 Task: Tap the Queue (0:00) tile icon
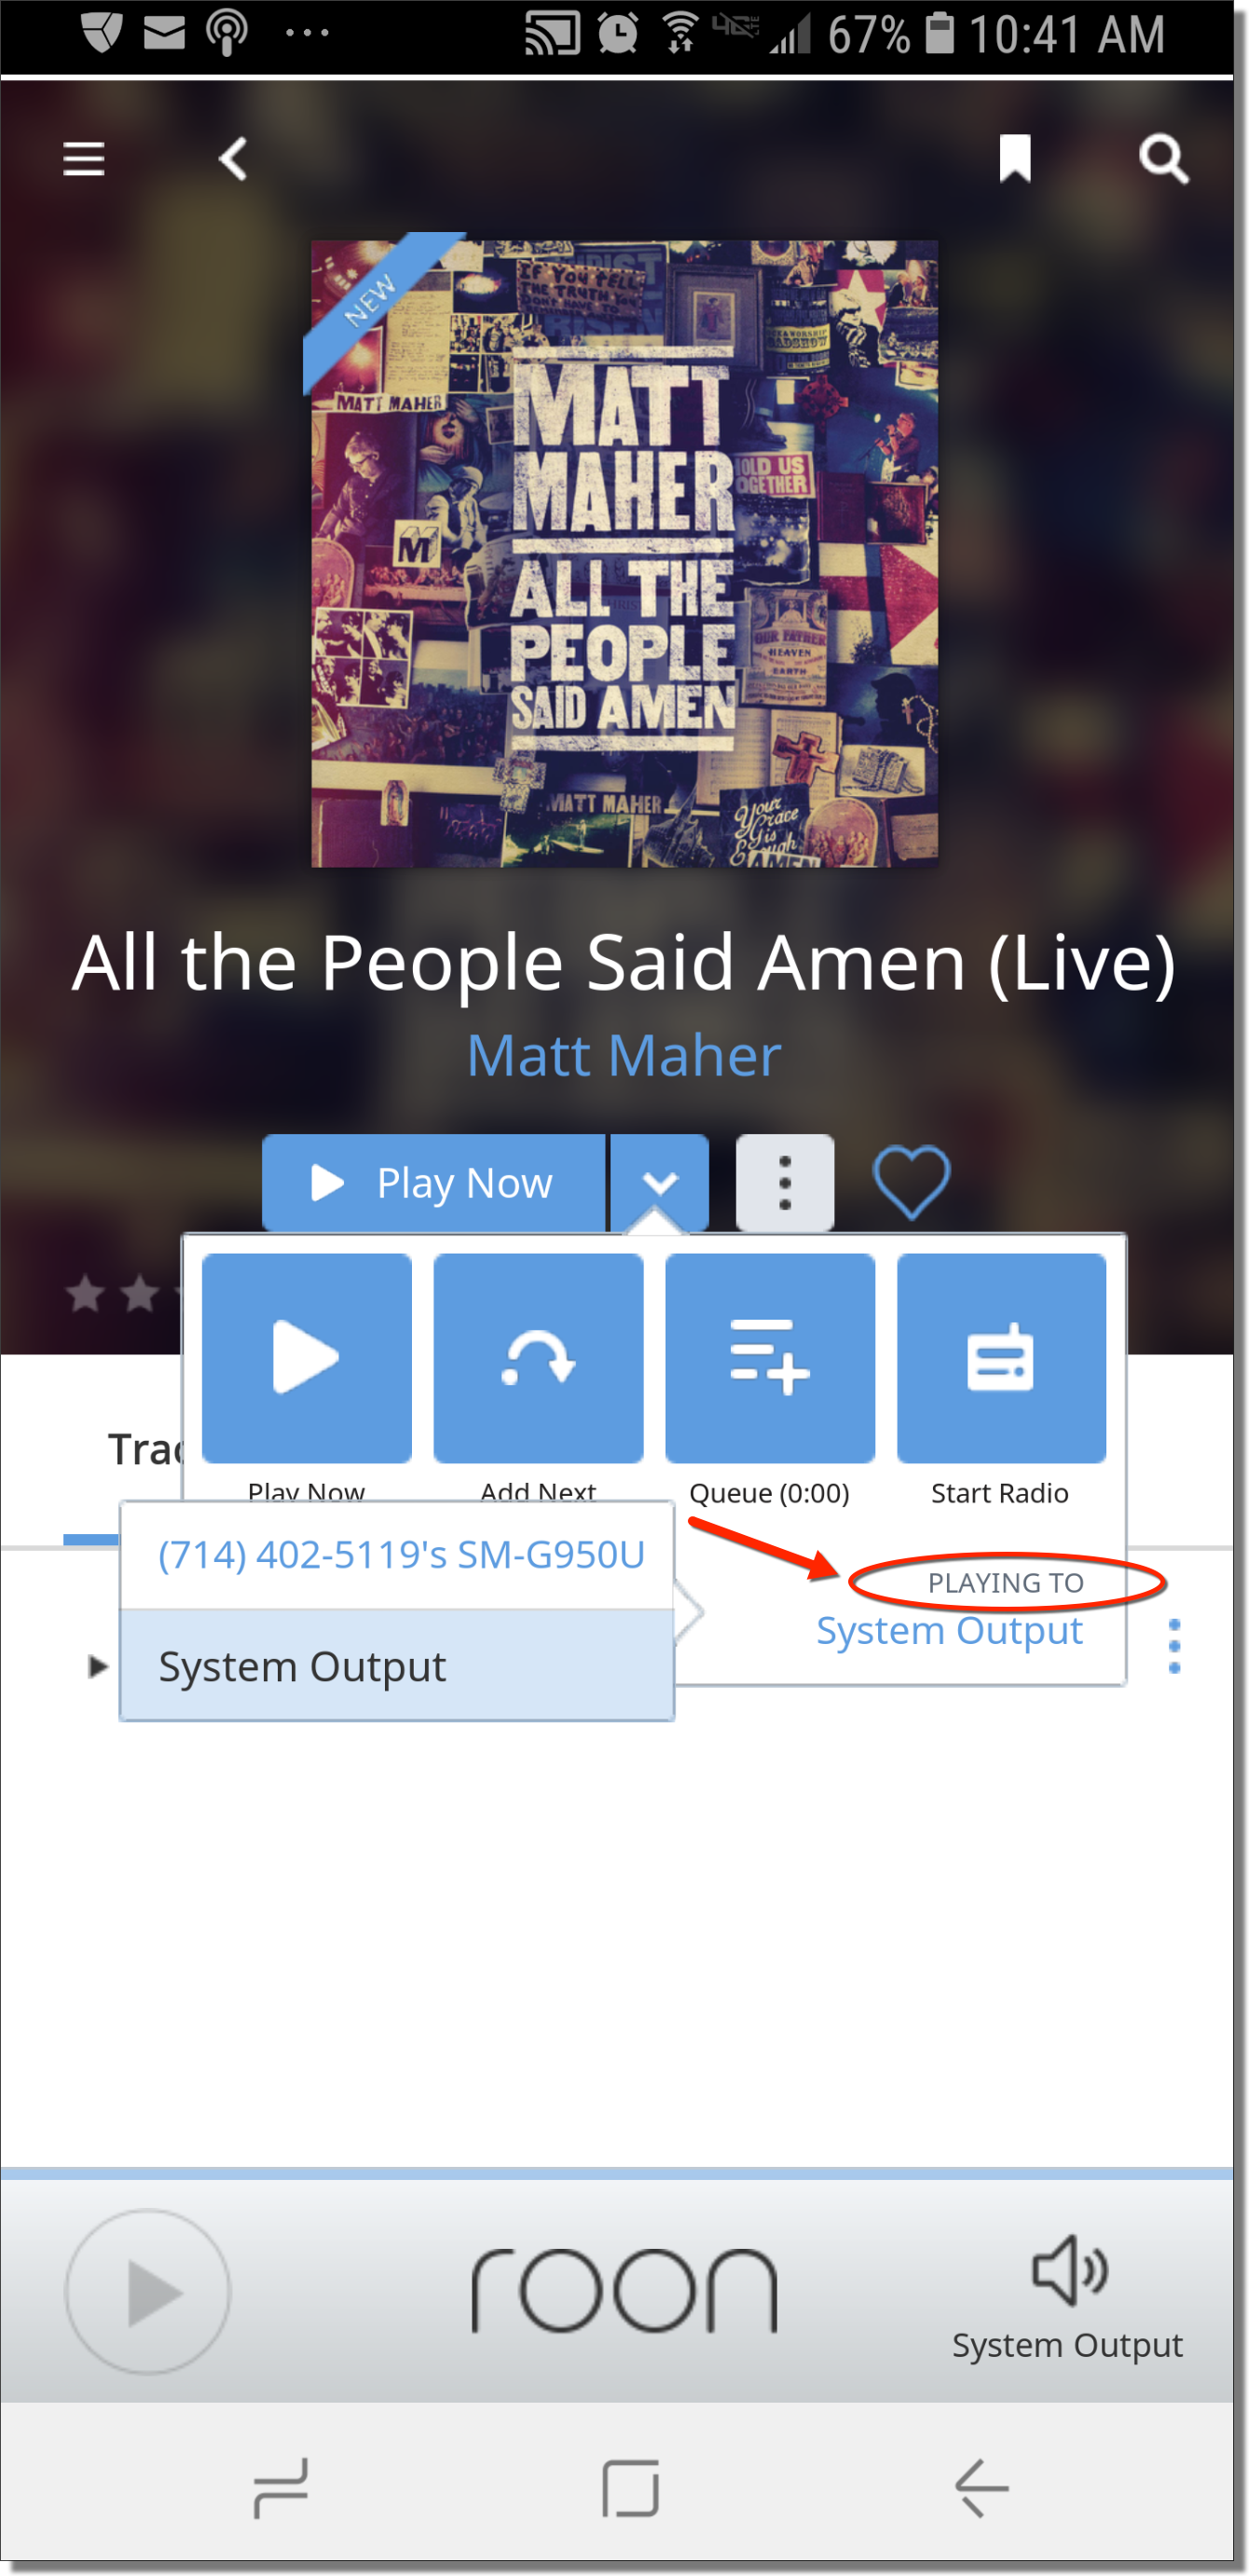(770, 1358)
